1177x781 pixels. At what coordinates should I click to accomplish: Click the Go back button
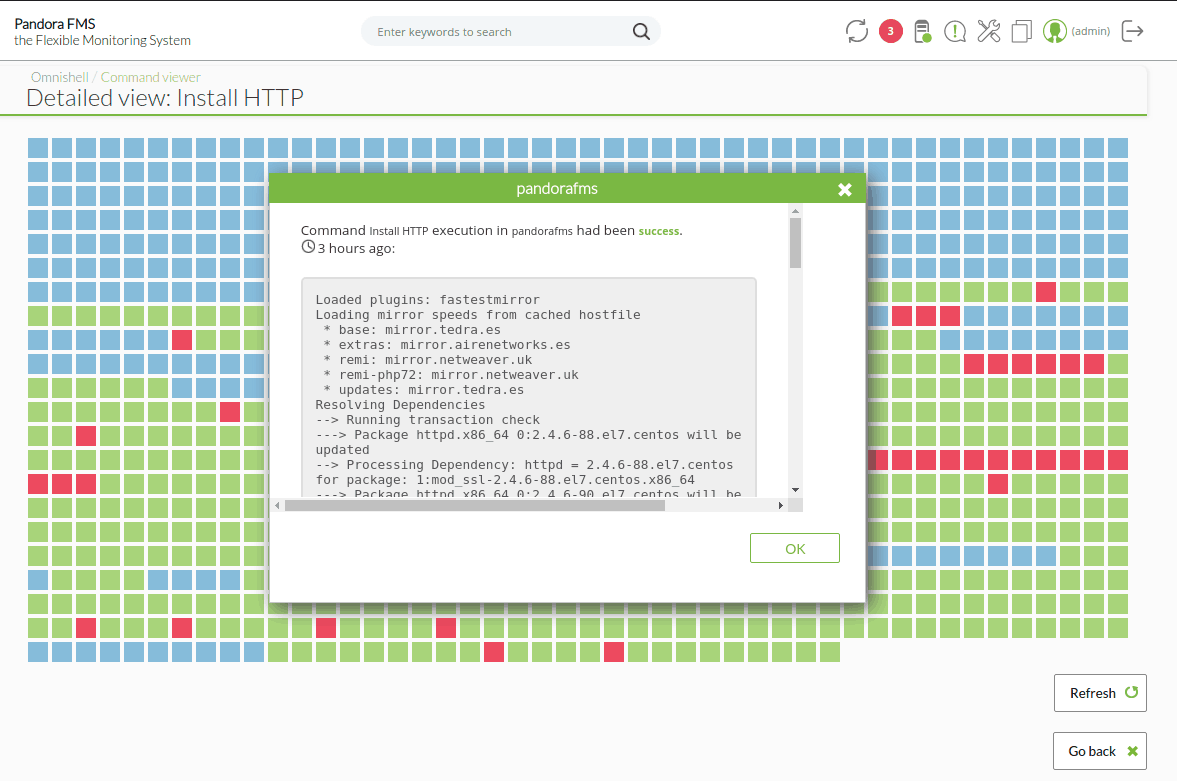[1100, 751]
